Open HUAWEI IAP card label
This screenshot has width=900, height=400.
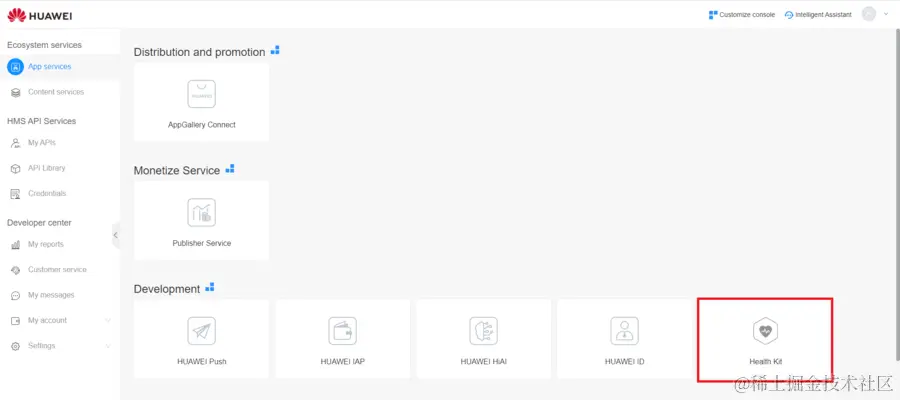point(343,362)
